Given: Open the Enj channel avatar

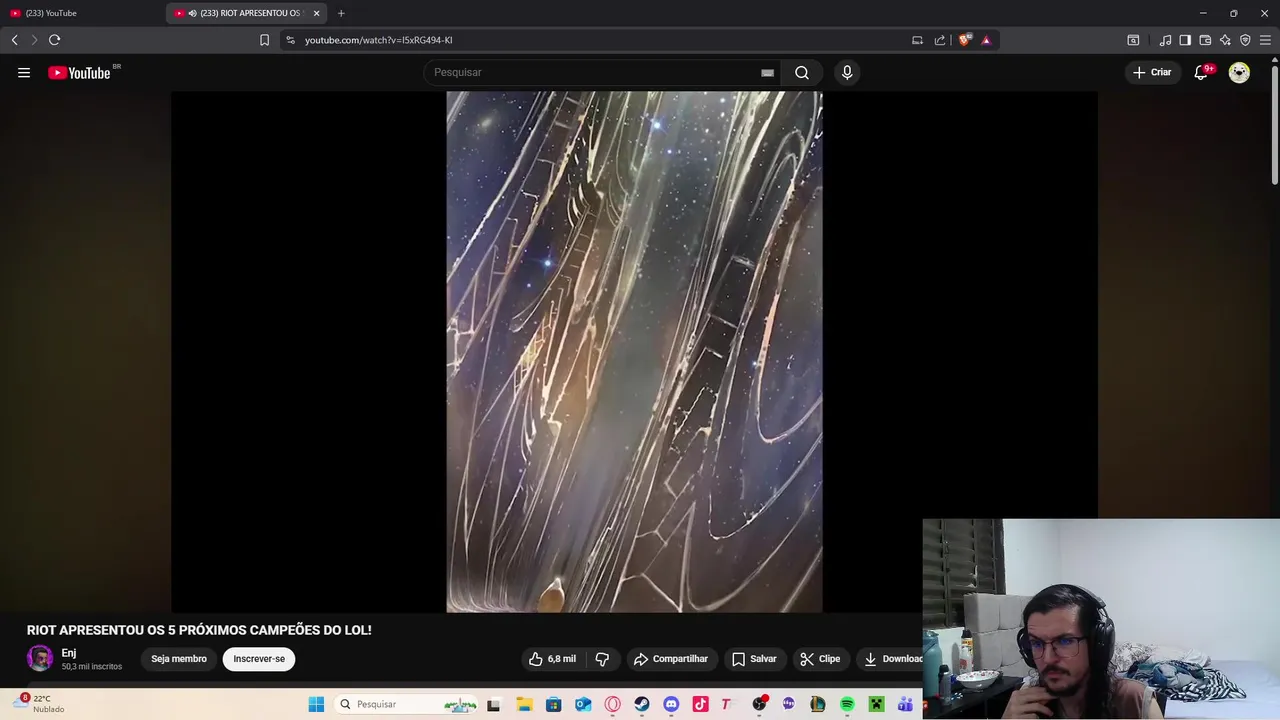Looking at the screenshot, I should (40, 658).
